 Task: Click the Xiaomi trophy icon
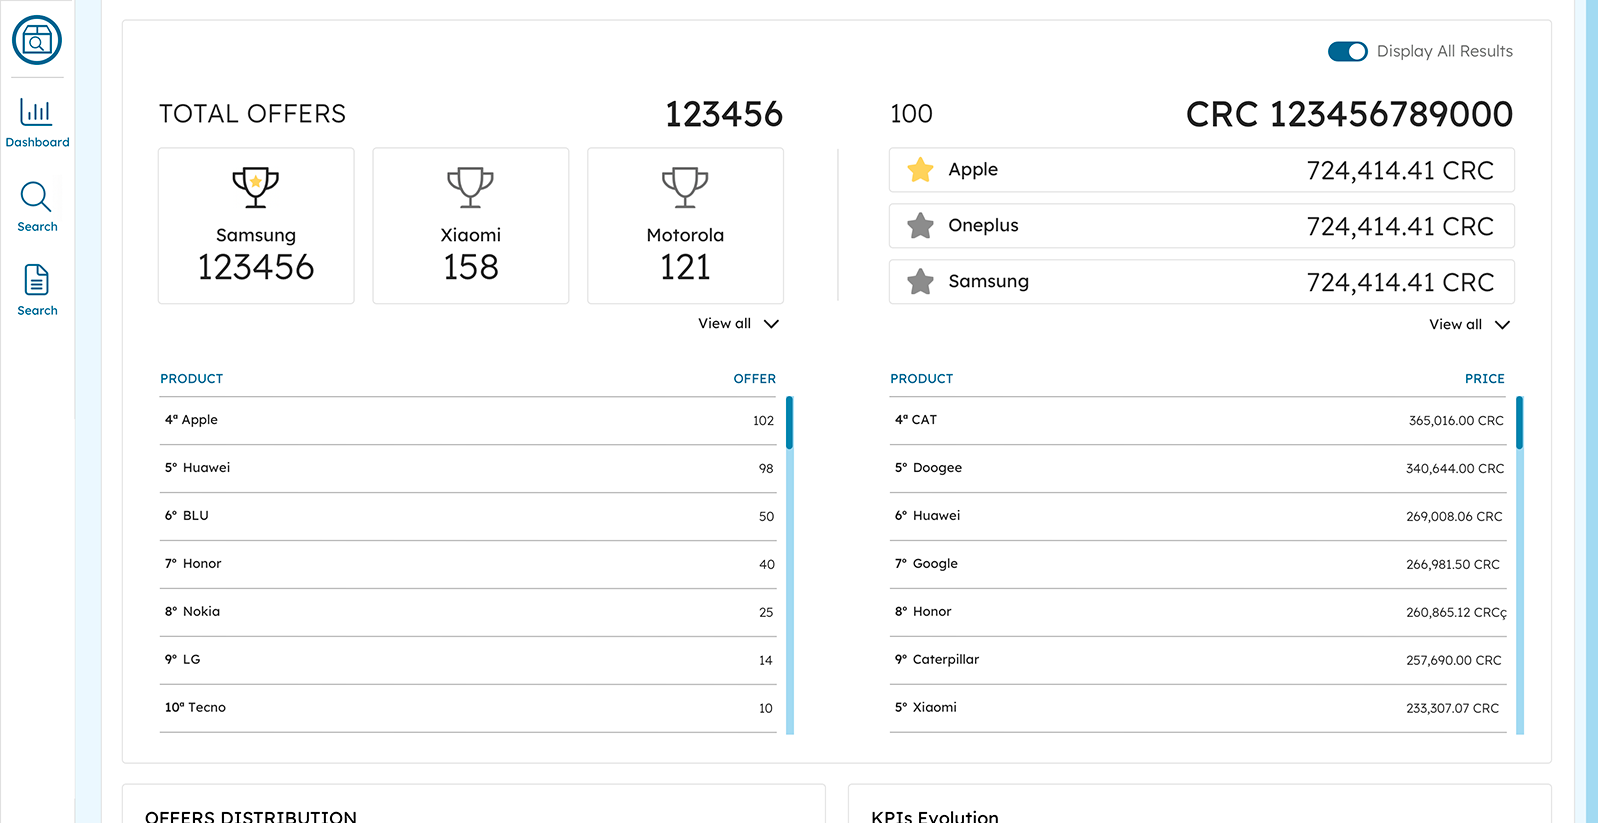click(x=471, y=187)
